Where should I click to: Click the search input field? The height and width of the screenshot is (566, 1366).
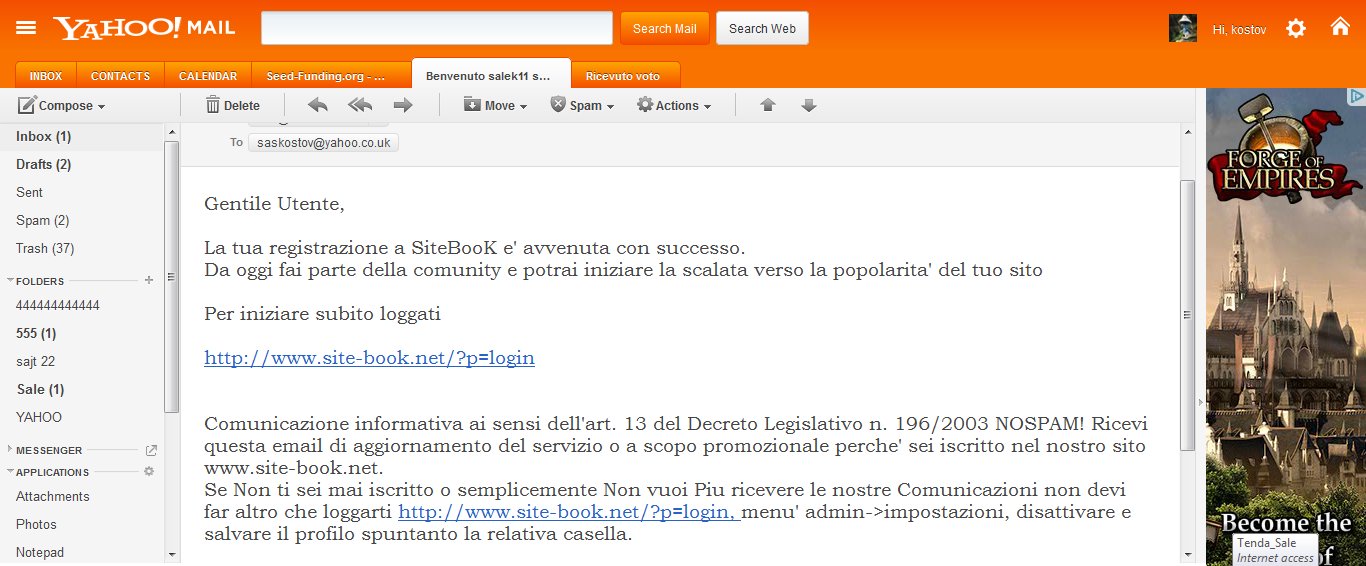pos(437,28)
